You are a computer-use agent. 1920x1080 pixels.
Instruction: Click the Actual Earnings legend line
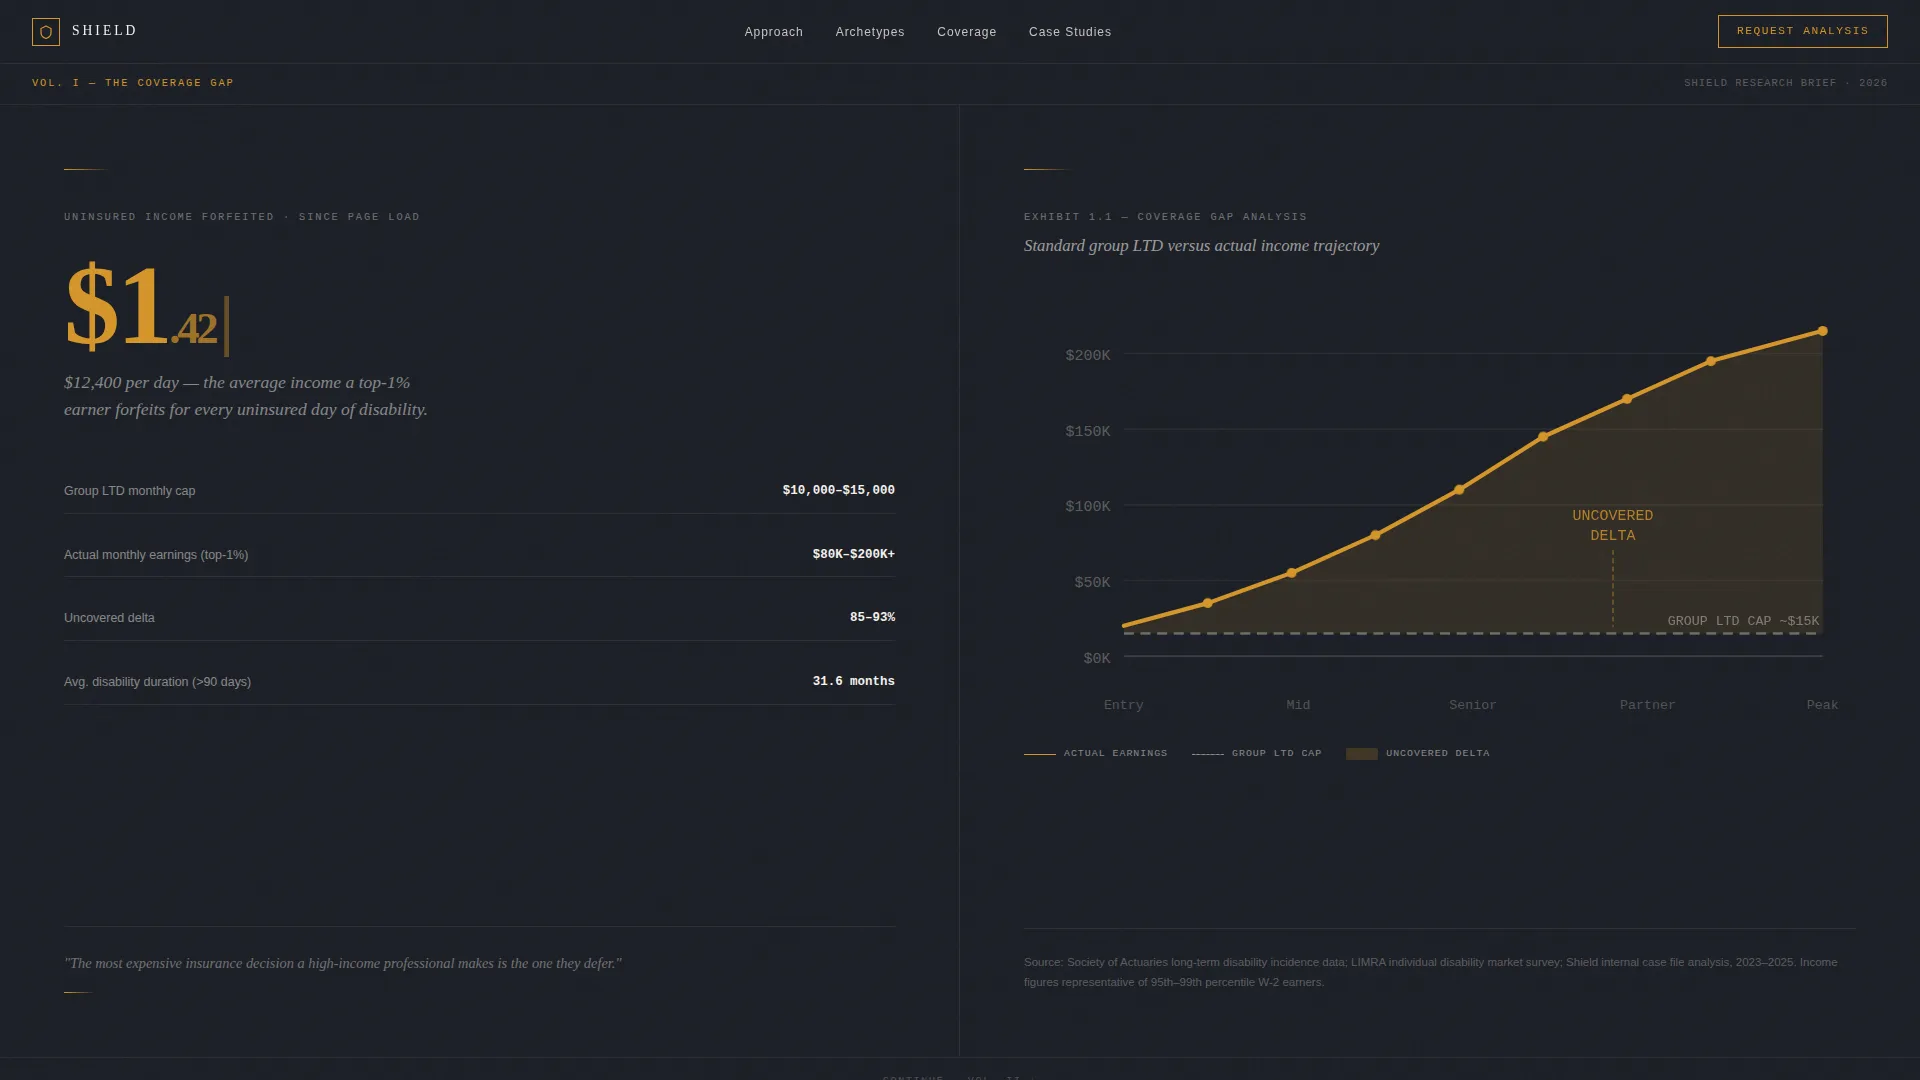[x=1040, y=754]
